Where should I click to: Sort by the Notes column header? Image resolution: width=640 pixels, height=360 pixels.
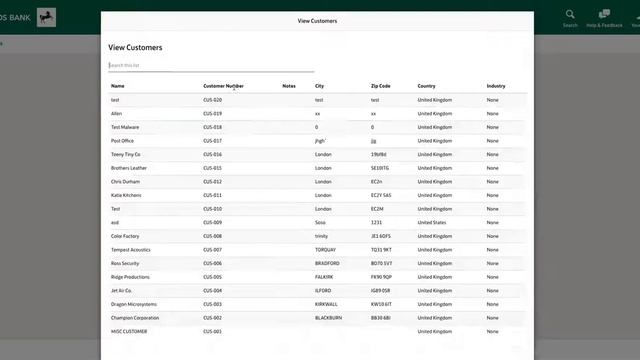coord(289,86)
